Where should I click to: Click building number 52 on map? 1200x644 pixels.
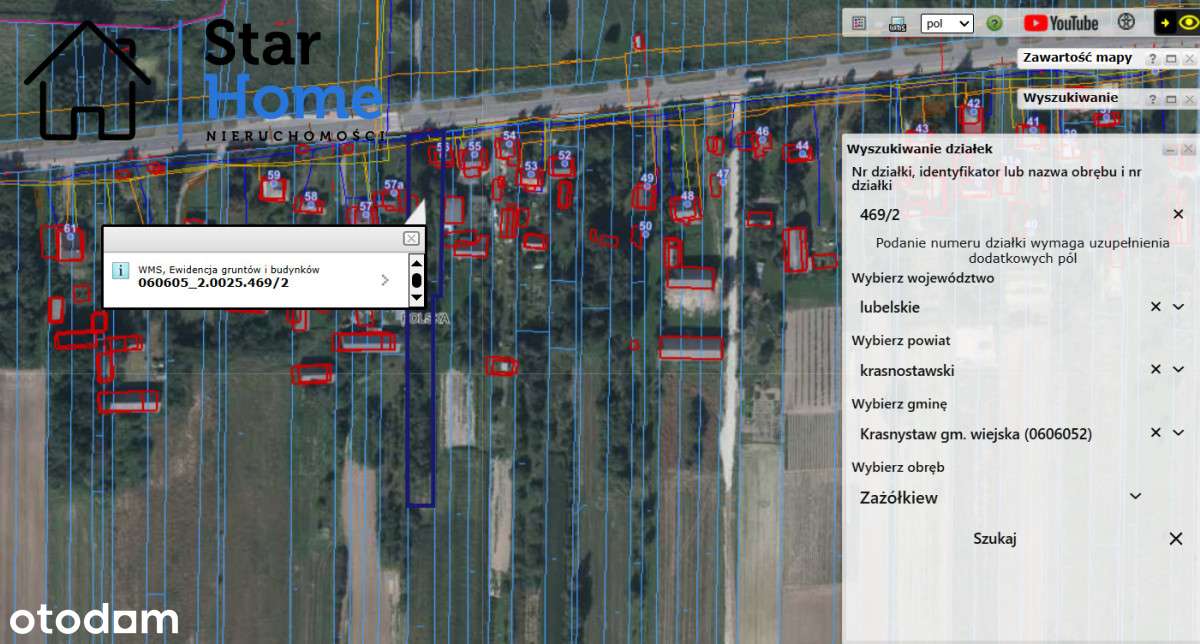tap(565, 155)
